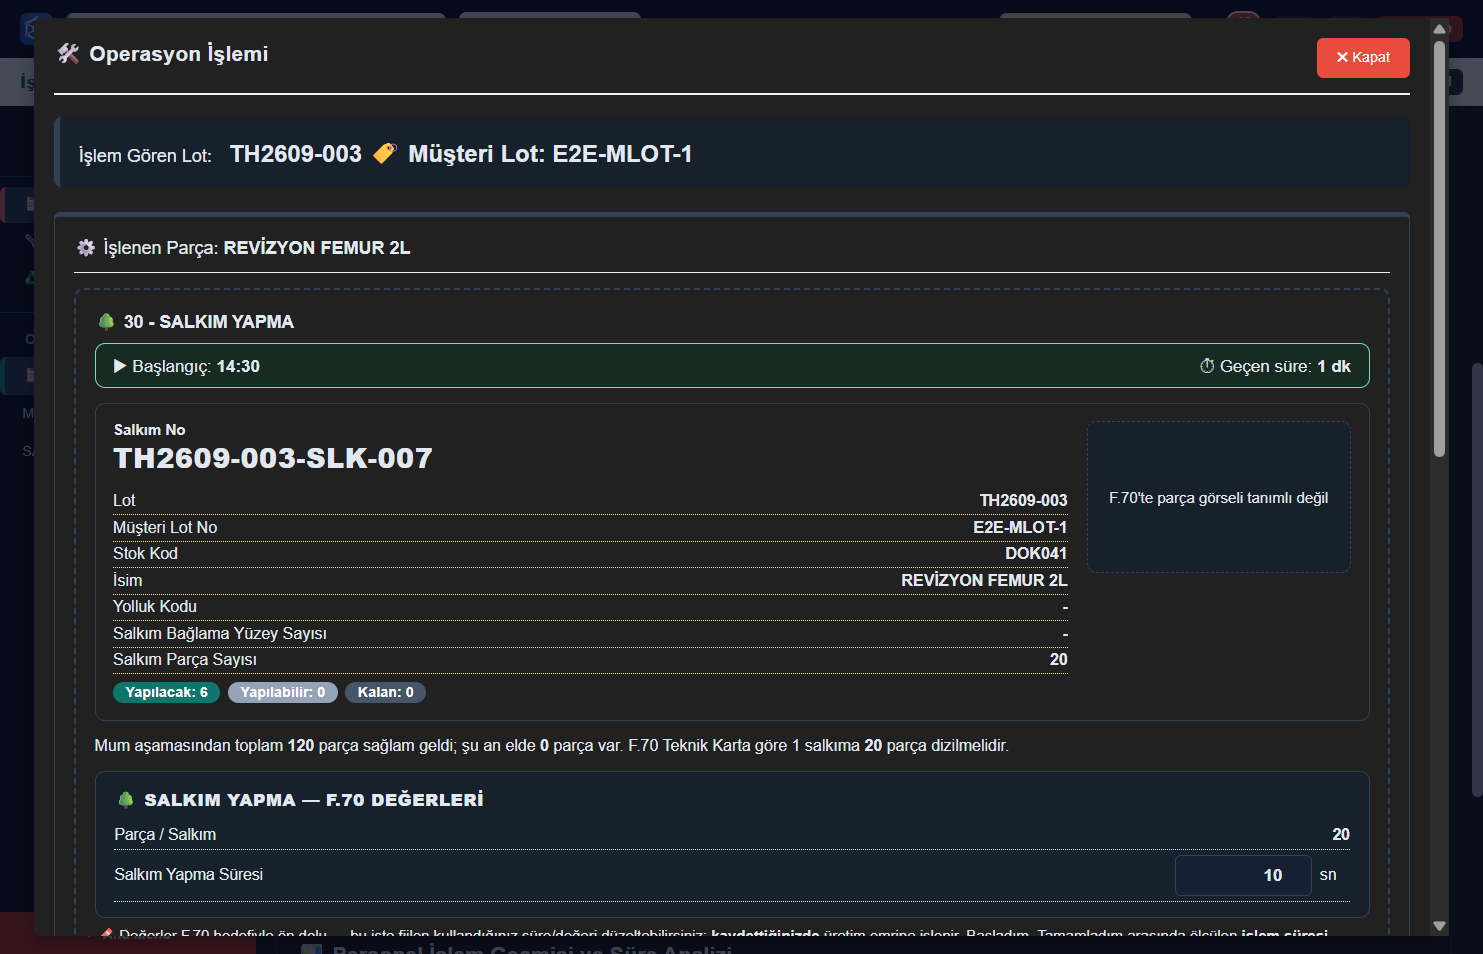The image size is (1483, 954).
Task: Click the Salkım Parça Sayısı row
Action: click(x=590, y=660)
